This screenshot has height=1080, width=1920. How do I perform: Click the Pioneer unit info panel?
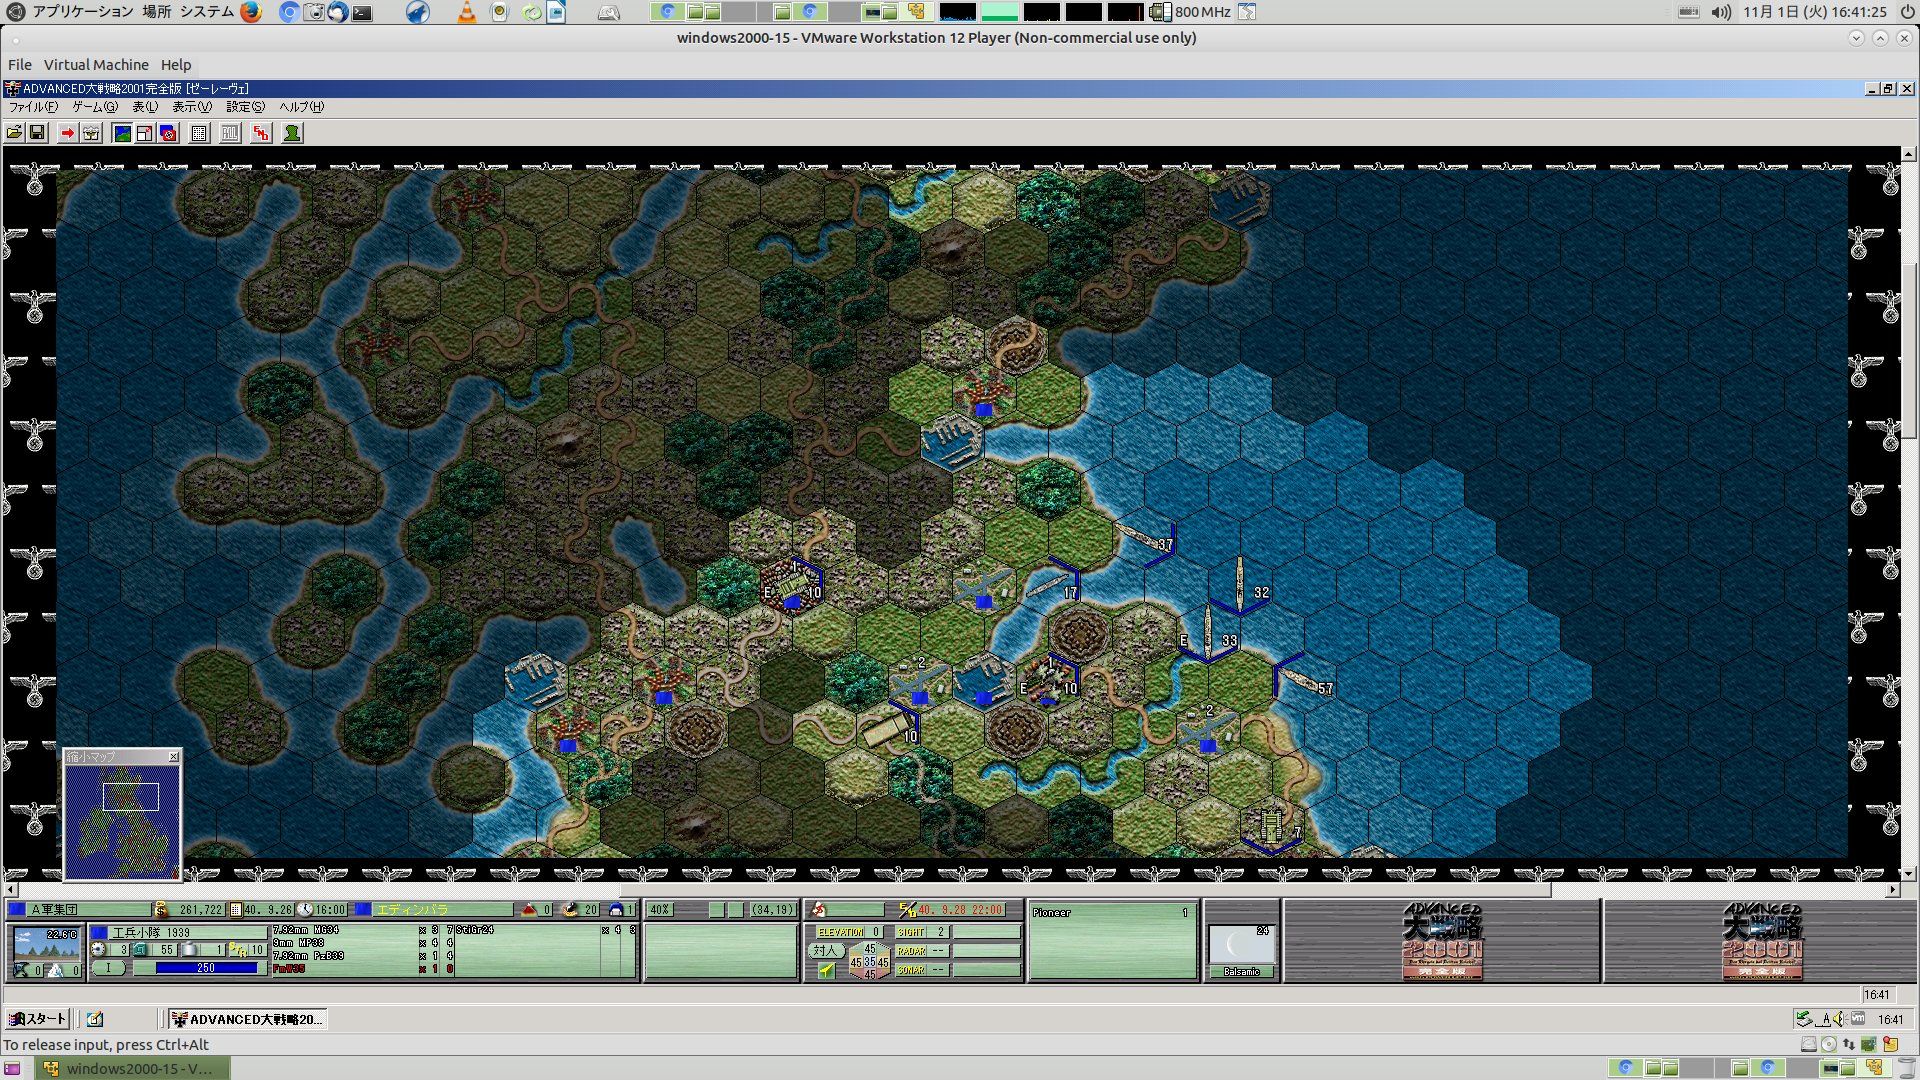(x=1113, y=940)
